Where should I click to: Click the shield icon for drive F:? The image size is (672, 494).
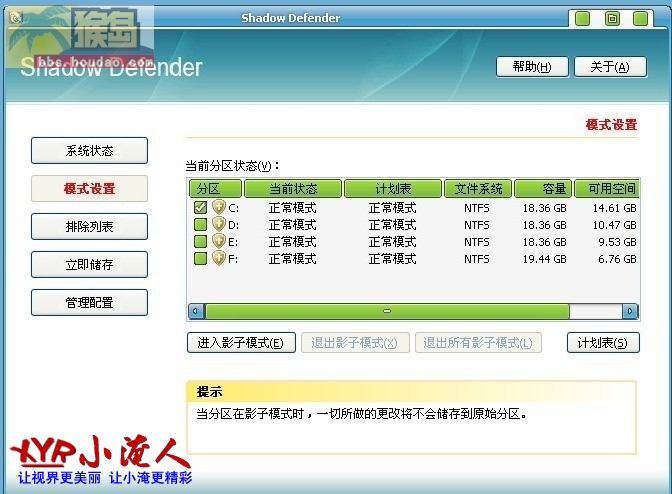[x=219, y=258]
